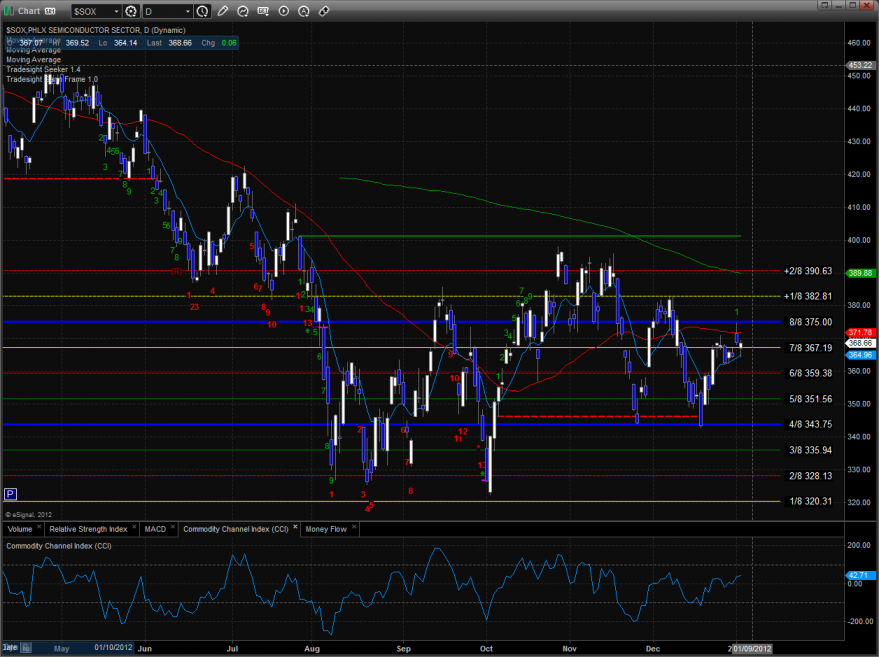Click the 371.78 red price tag
Image resolution: width=879 pixels, height=657 pixels.
click(x=859, y=333)
